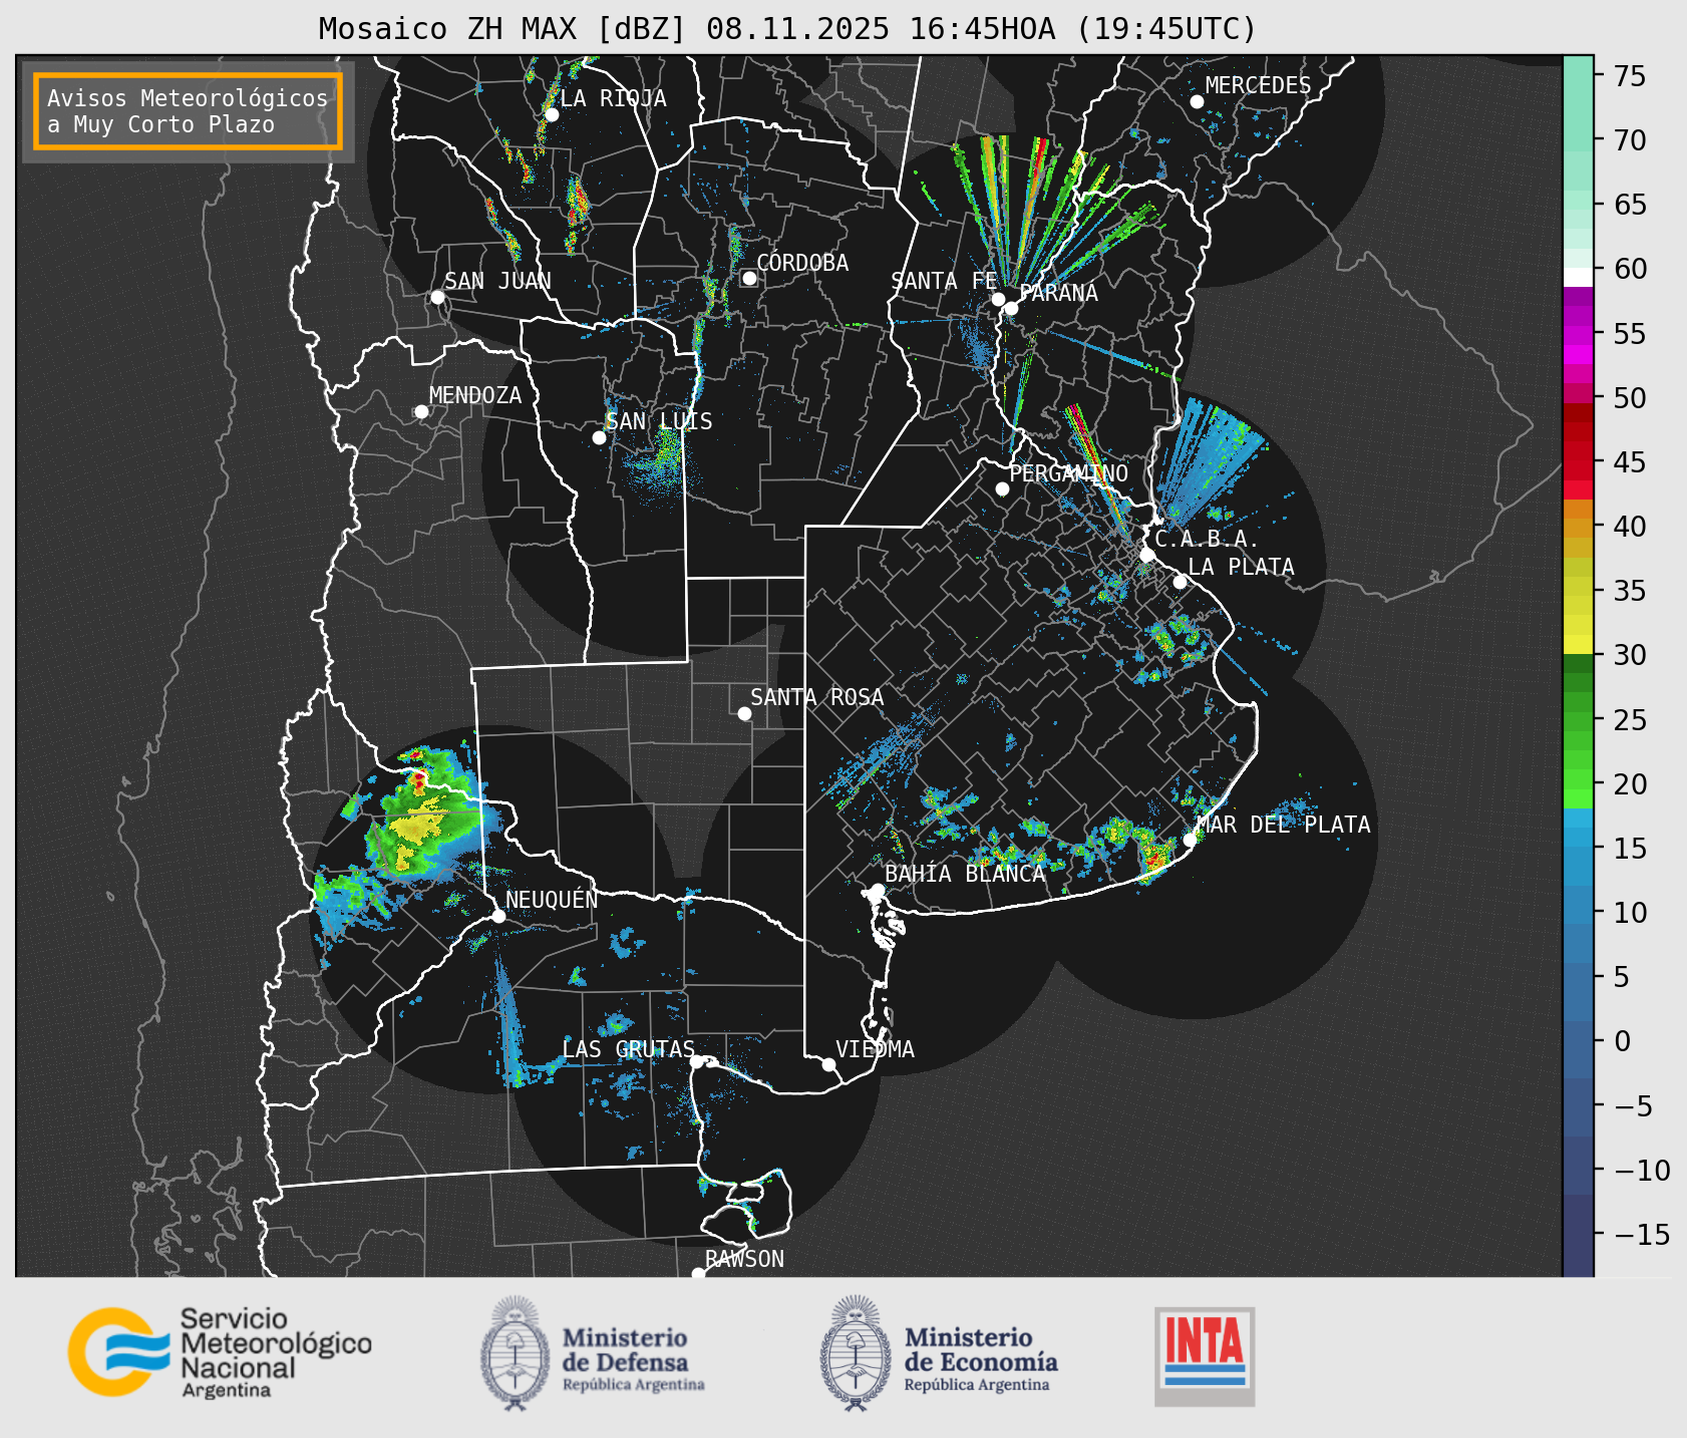Click the San Juan city label
The width and height of the screenshot is (1687, 1438).
[x=497, y=281]
